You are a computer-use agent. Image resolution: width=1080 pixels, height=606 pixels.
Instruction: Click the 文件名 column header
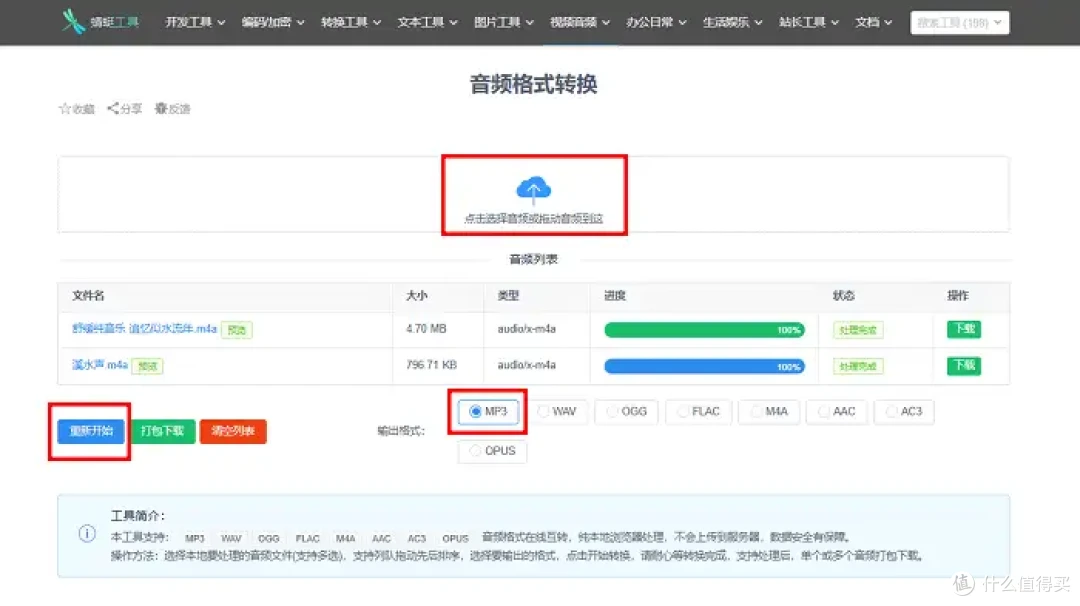88,295
